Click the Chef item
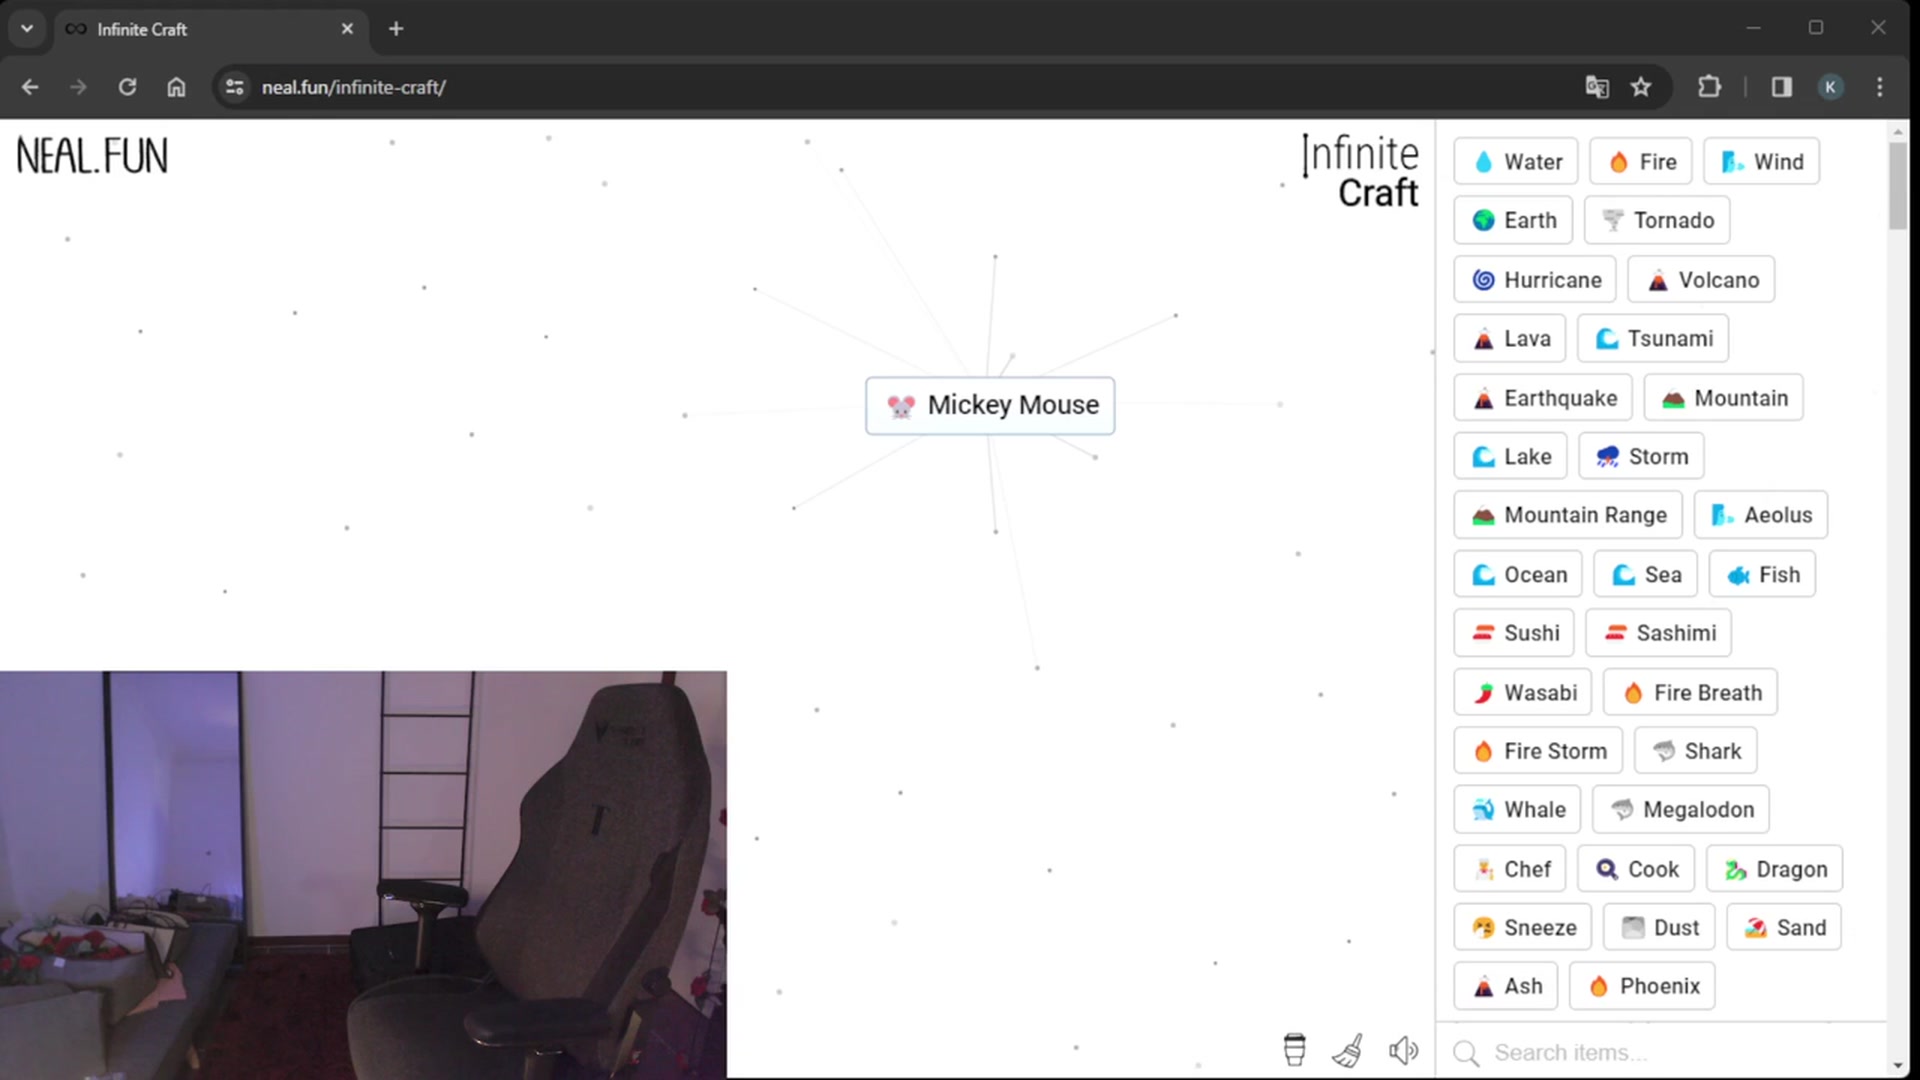The height and width of the screenshot is (1080, 1920). point(1510,869)
